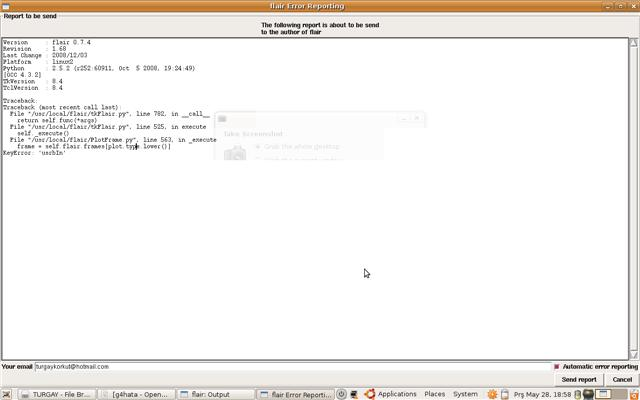Click the dark applet icon after battery

(x=588, y=394)
